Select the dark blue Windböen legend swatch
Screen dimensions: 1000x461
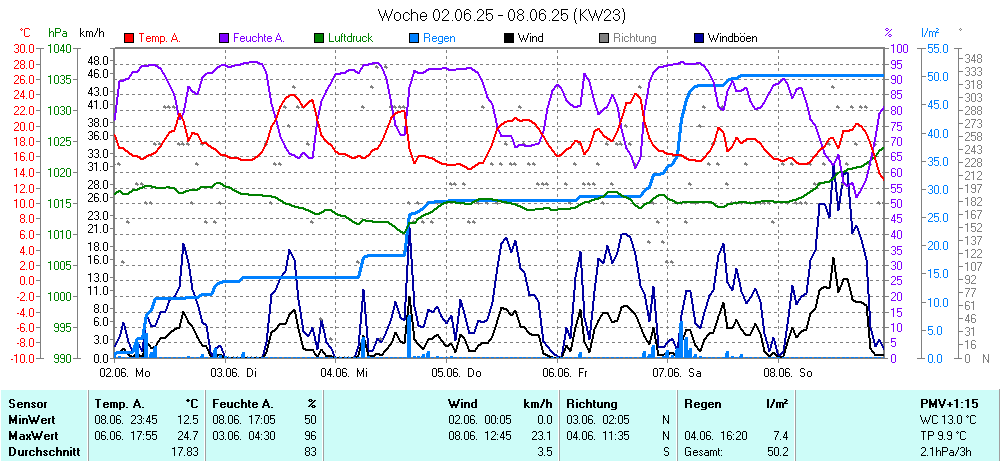[x=699, y=38]
